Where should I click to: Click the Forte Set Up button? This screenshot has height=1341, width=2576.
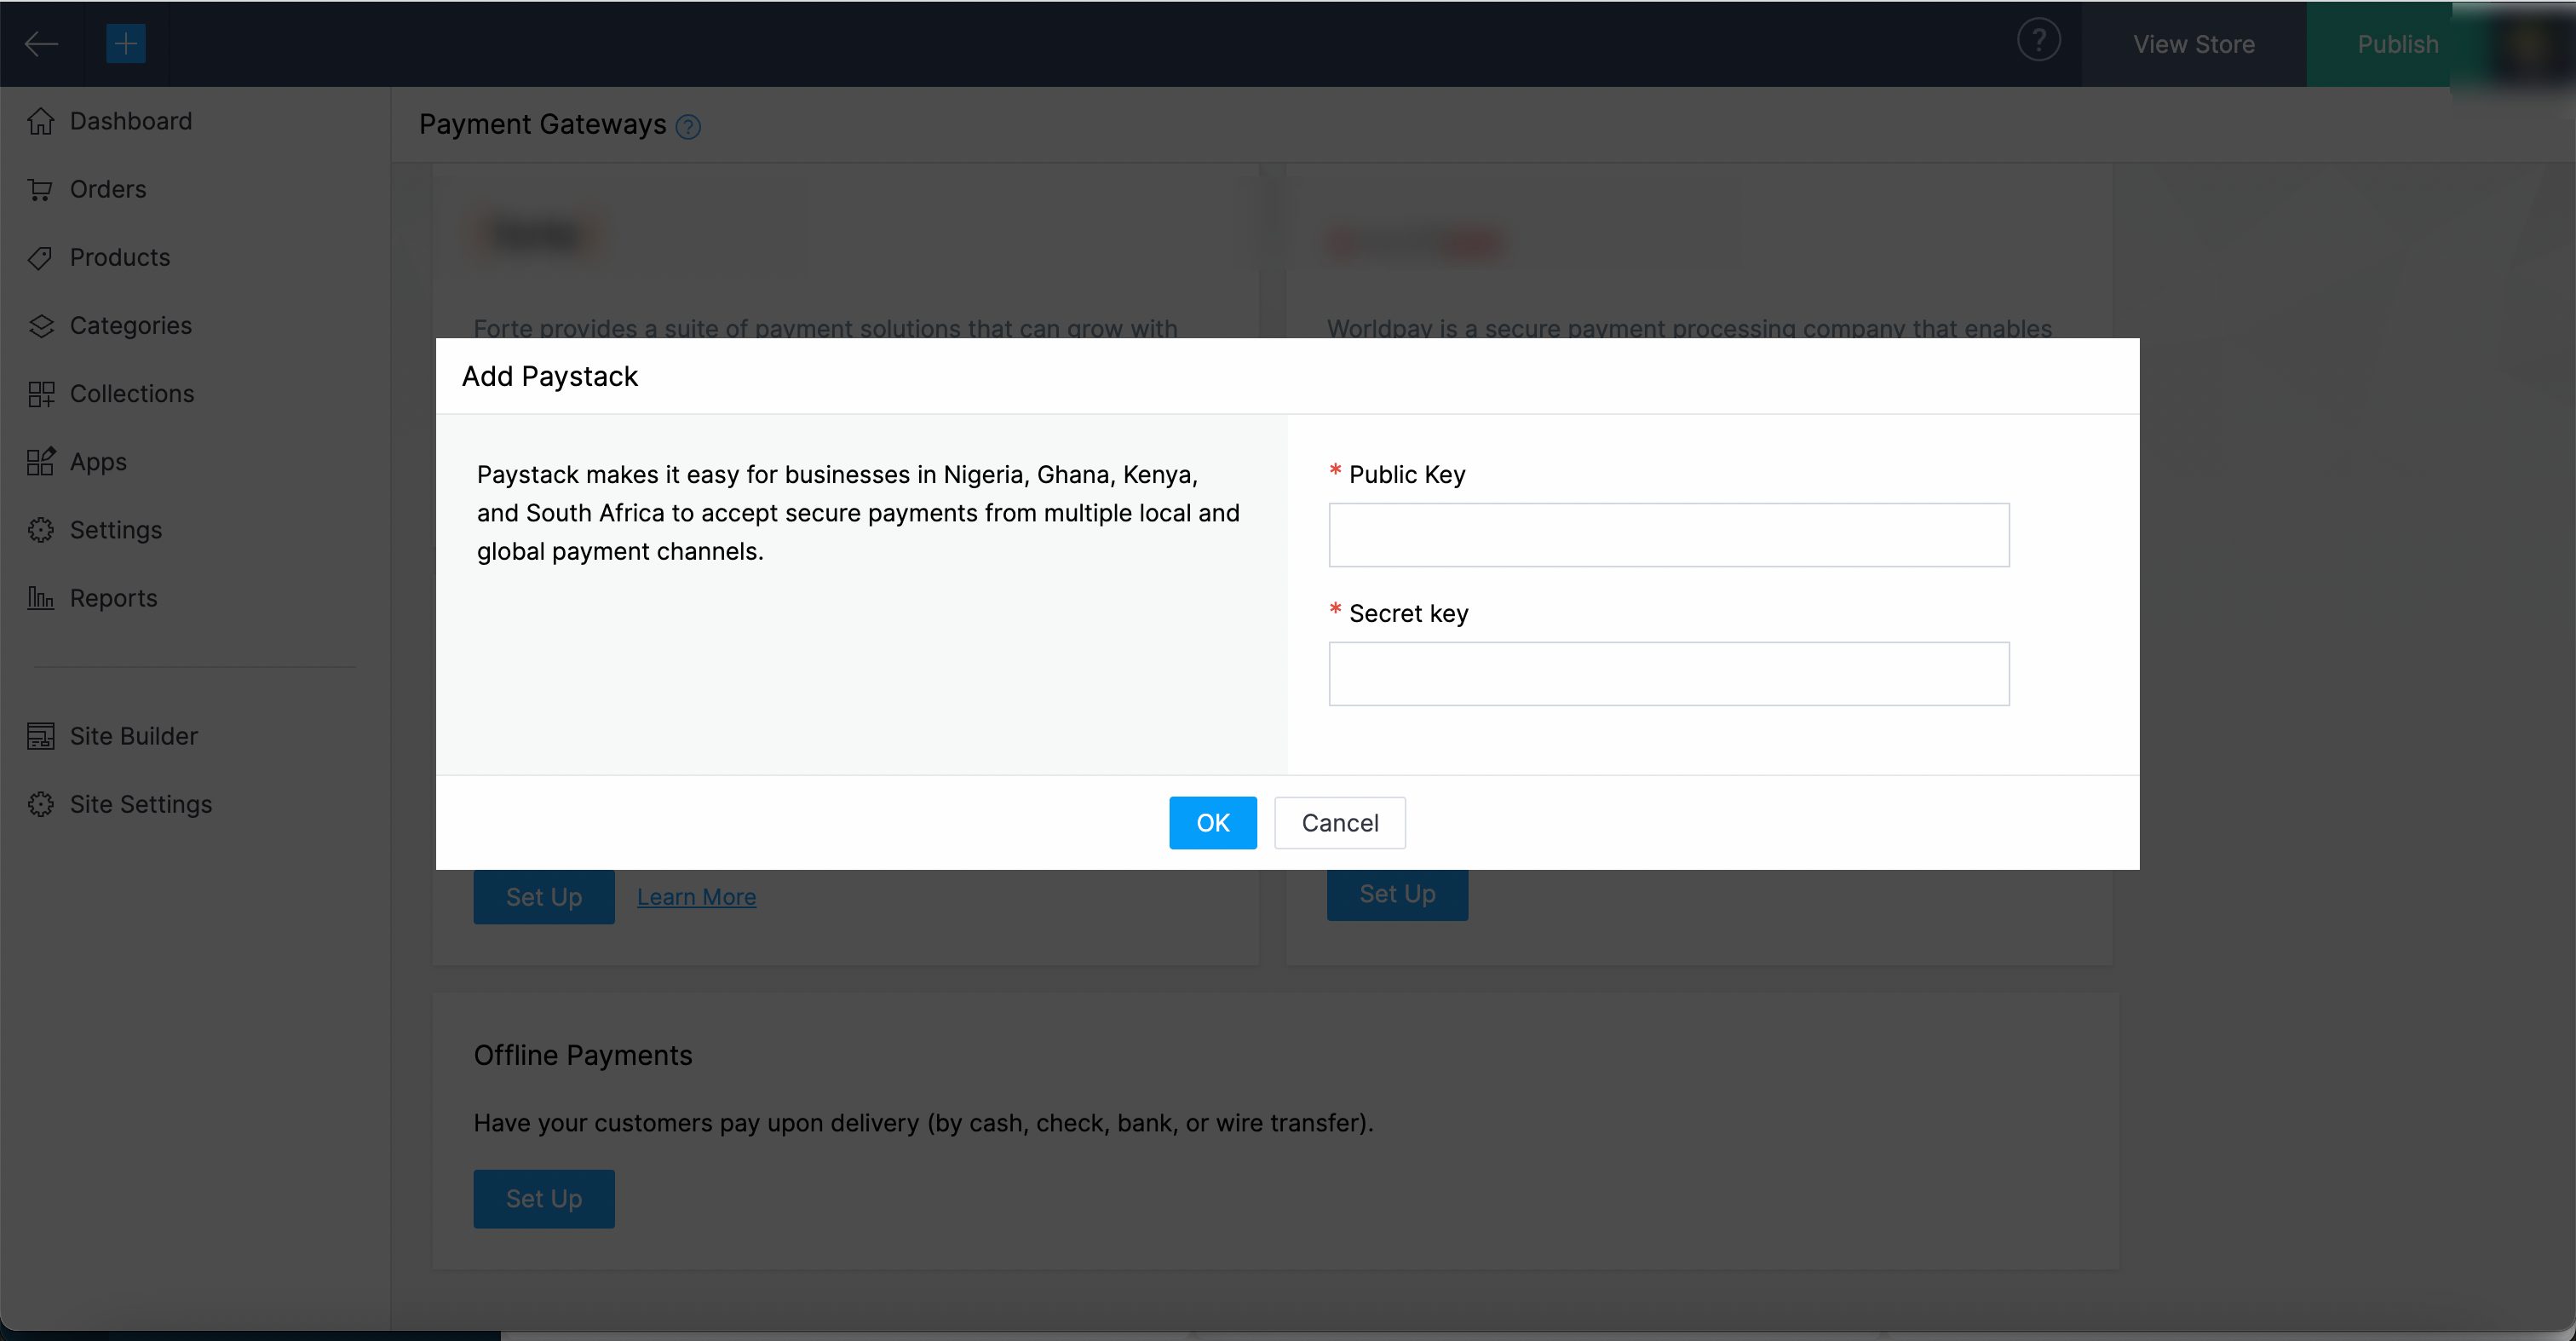543,896
